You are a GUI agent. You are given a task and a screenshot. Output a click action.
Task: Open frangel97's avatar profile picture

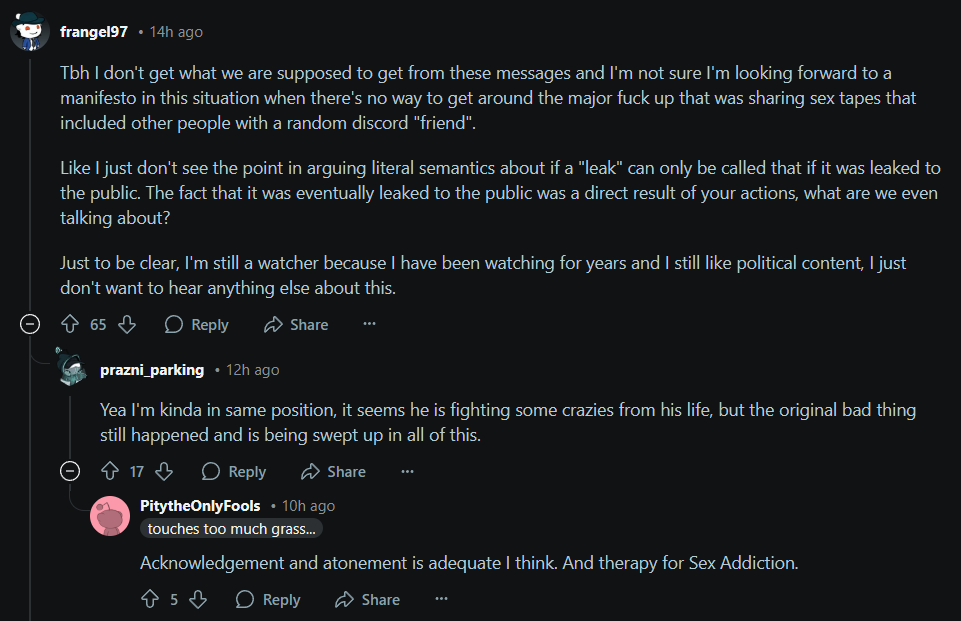pyautogui.click(x=30, y=31)
